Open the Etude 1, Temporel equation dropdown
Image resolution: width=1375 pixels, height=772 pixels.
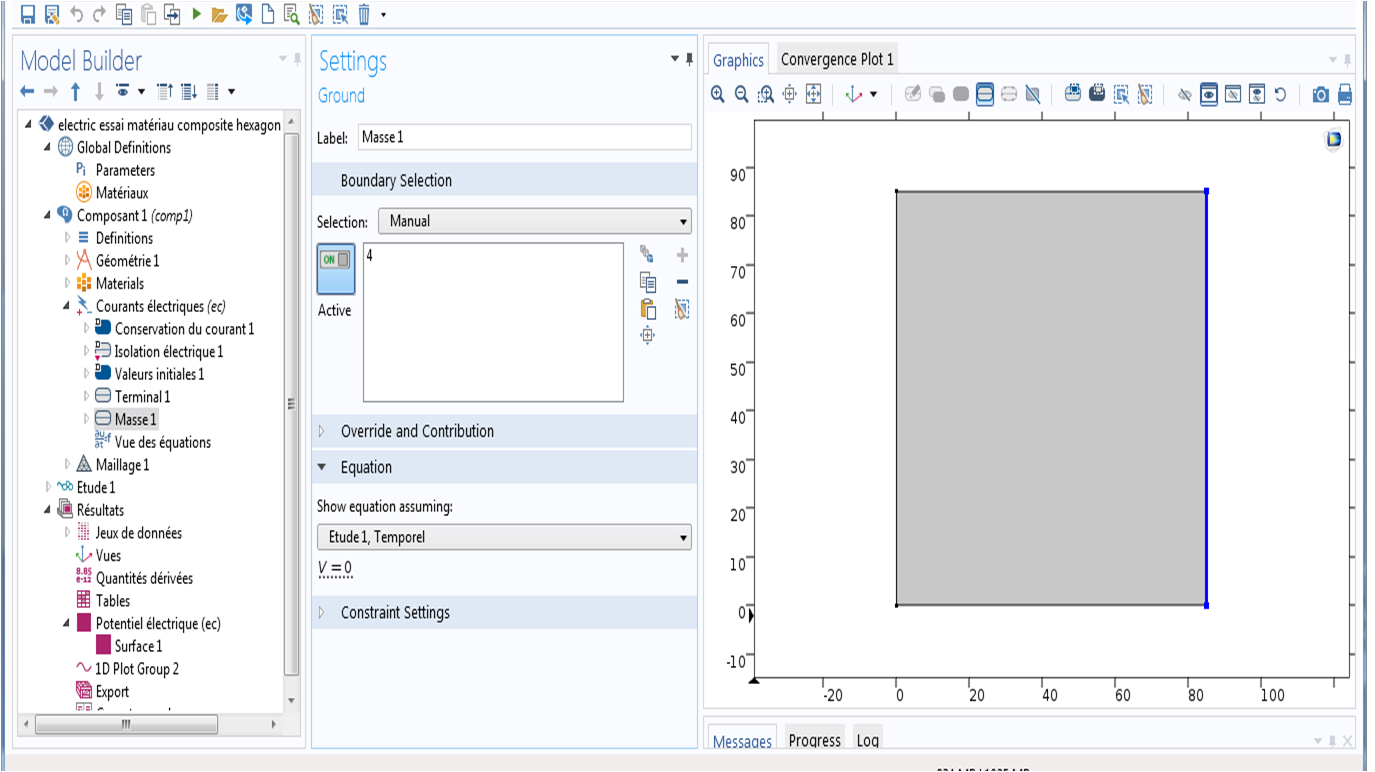[504, 537]
